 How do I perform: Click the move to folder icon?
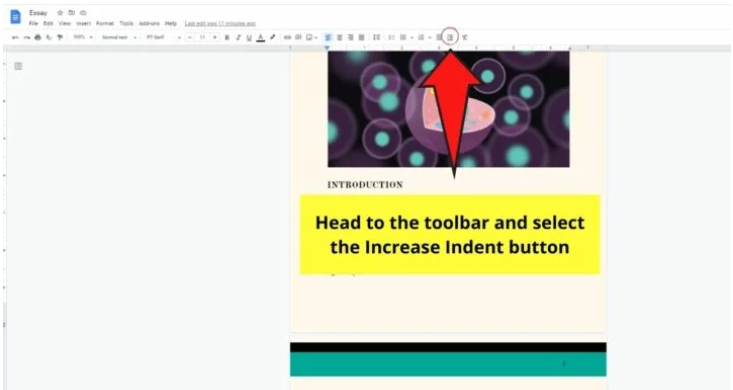pos(72,13)
